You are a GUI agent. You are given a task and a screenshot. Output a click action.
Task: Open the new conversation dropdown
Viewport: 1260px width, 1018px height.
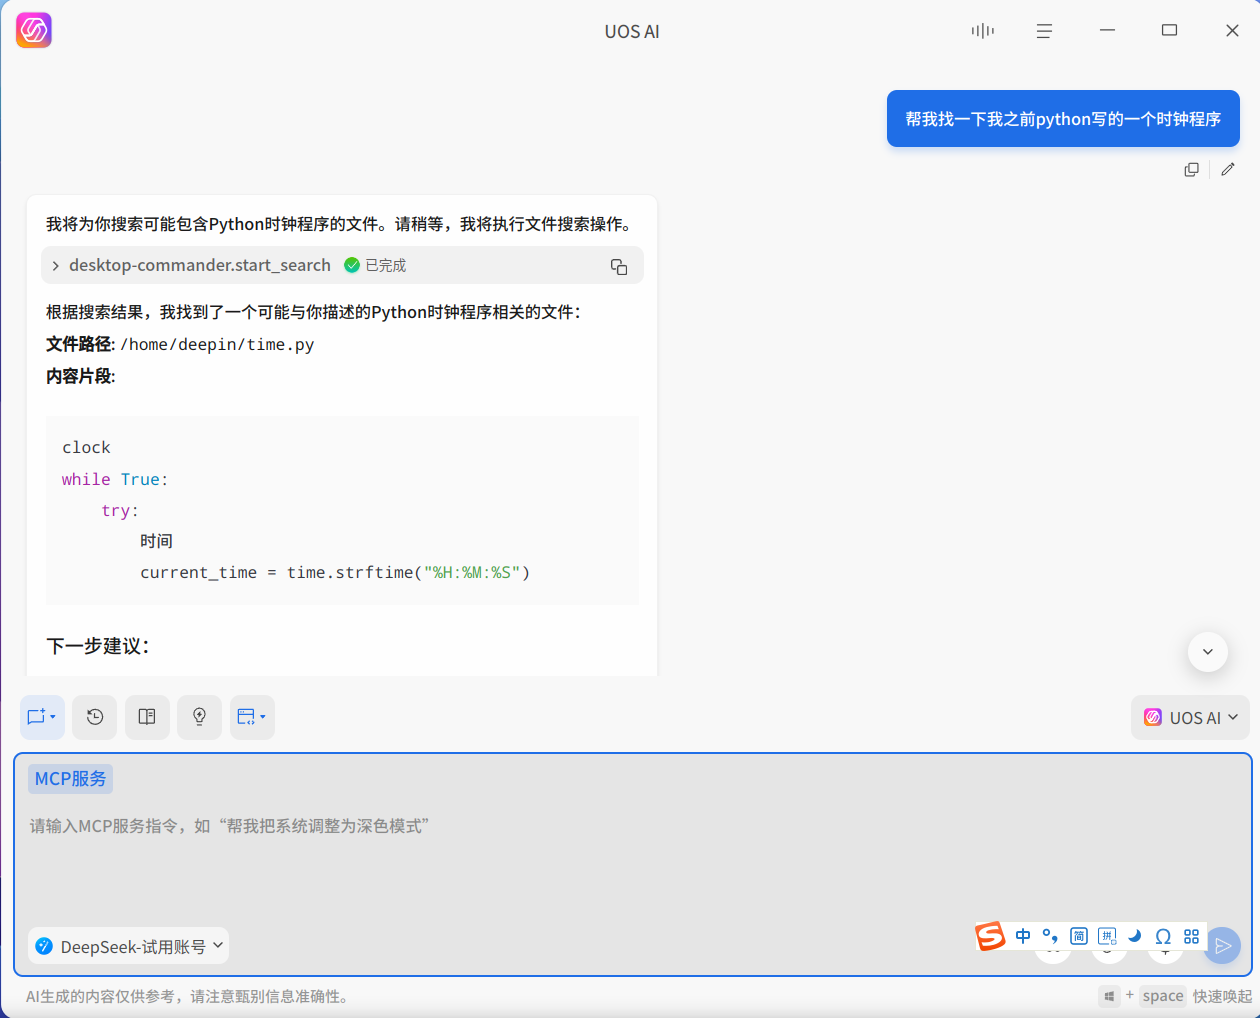tap(42, 717)
